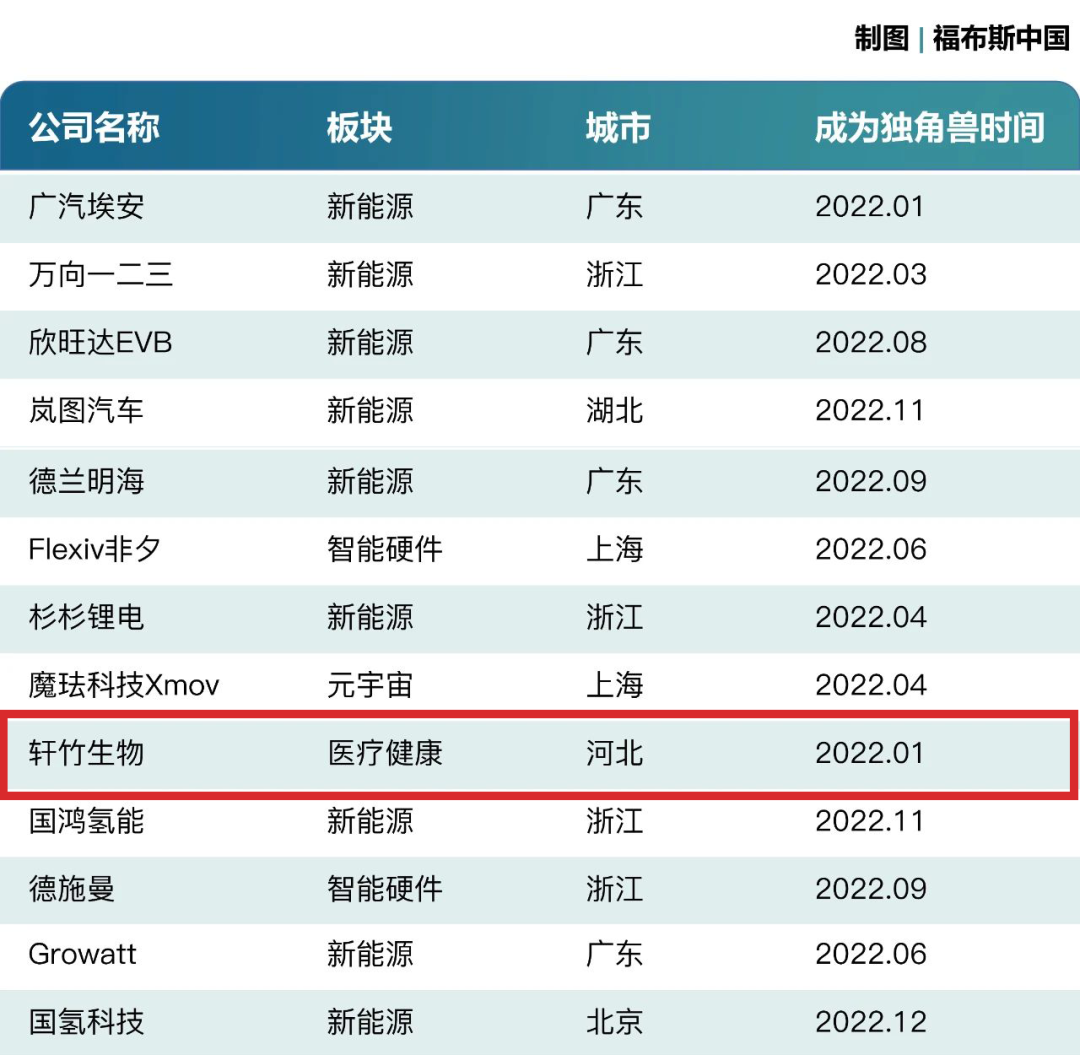This screenshot has height=1055, width=1080.
Task: Click date 2022.06 in Flexiv非夕 row
Action: 871,549
